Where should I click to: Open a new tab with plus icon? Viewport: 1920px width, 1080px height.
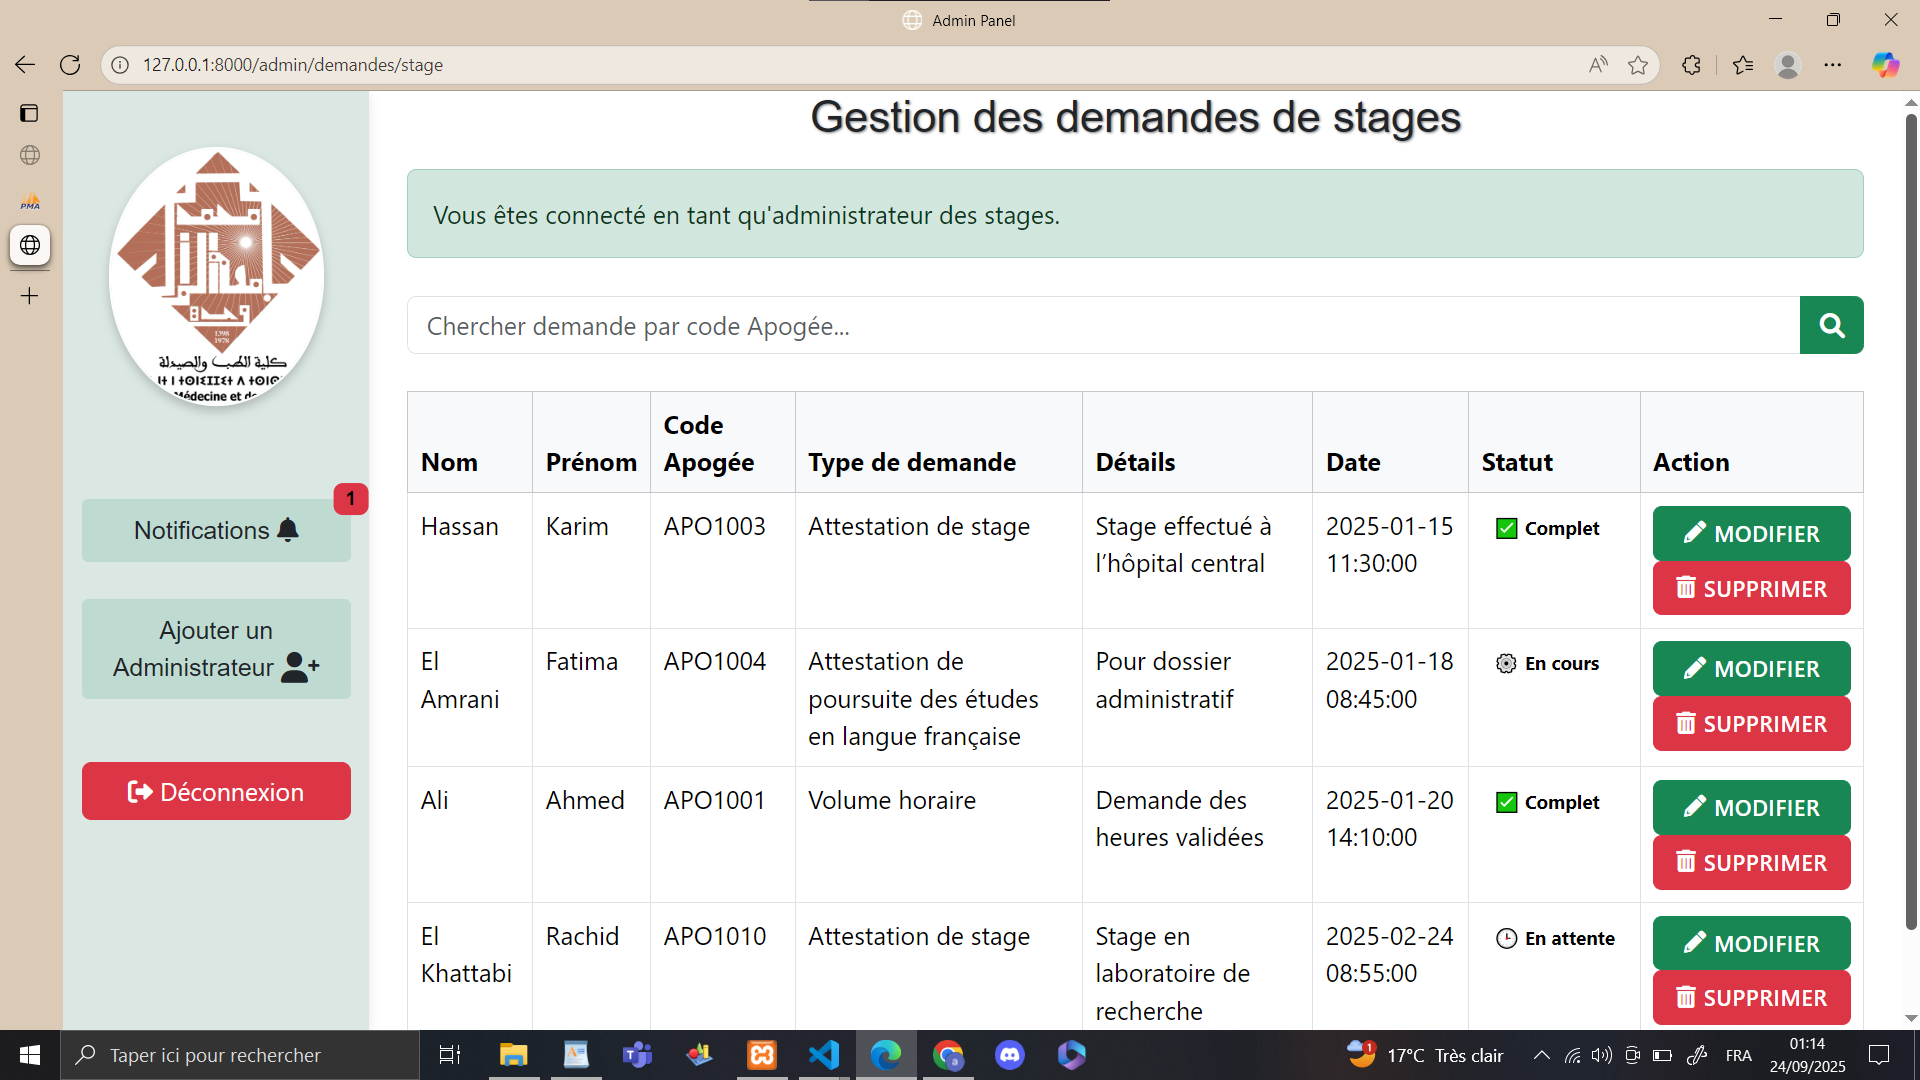click(30, 296)
